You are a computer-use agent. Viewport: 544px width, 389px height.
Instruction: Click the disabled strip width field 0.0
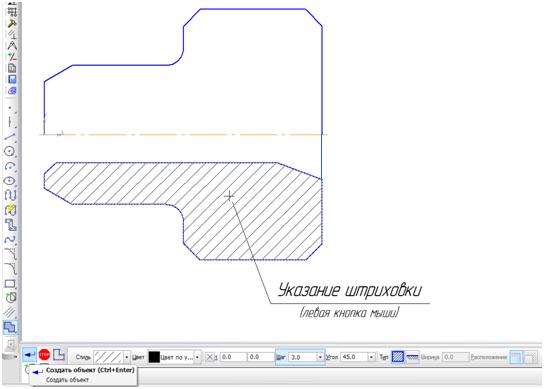[456, 357]
